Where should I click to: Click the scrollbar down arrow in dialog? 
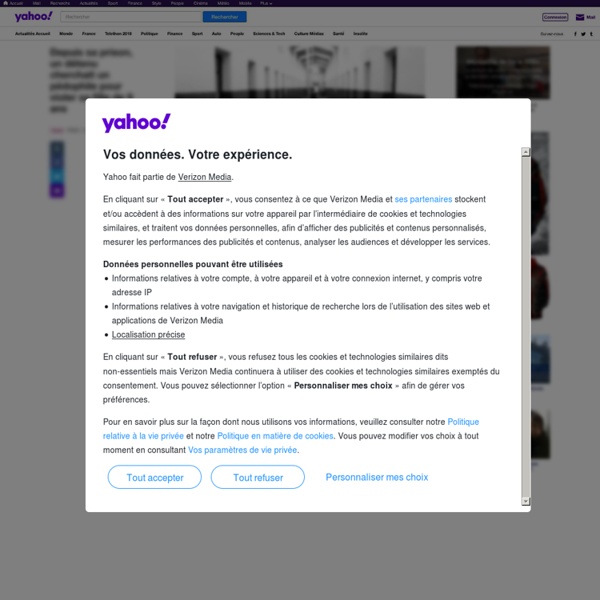coord(526,501)
